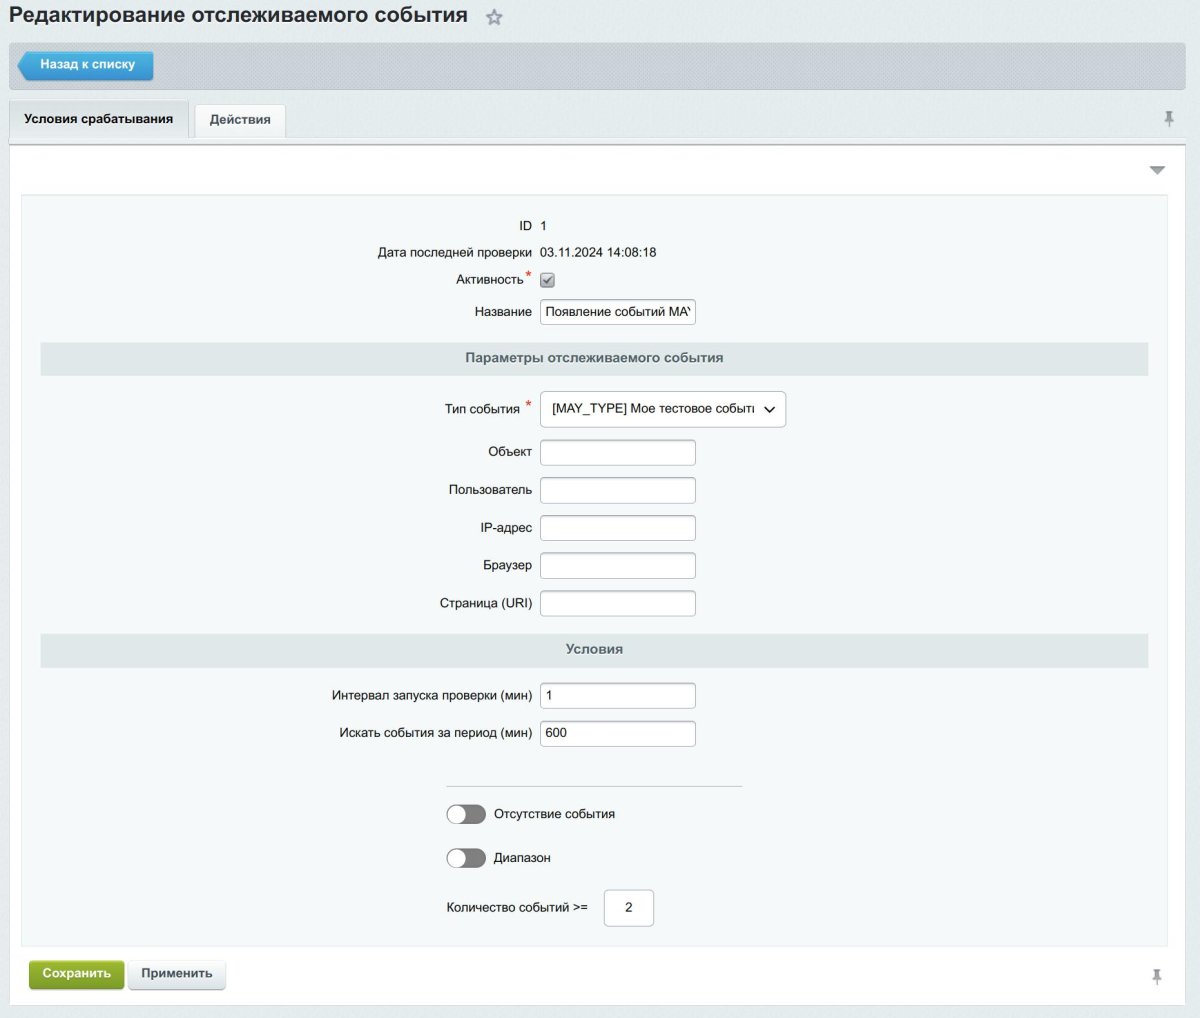Toggle the Активность checkbox
1200x1018 pixels.
[546, 281]
